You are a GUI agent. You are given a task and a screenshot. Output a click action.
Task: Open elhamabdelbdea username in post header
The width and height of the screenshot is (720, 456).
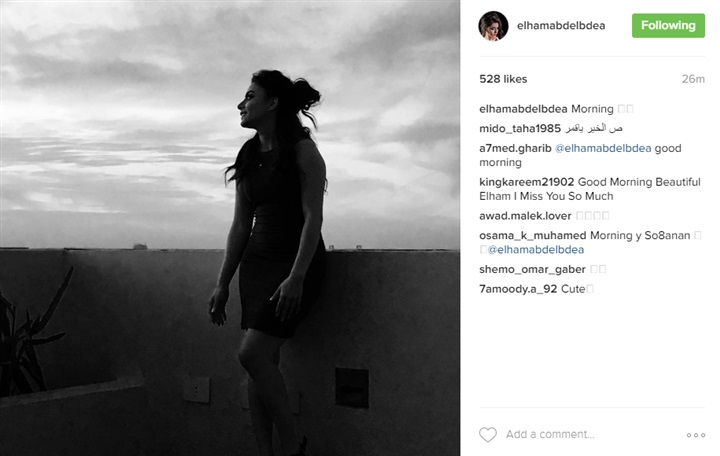point(561,26)
